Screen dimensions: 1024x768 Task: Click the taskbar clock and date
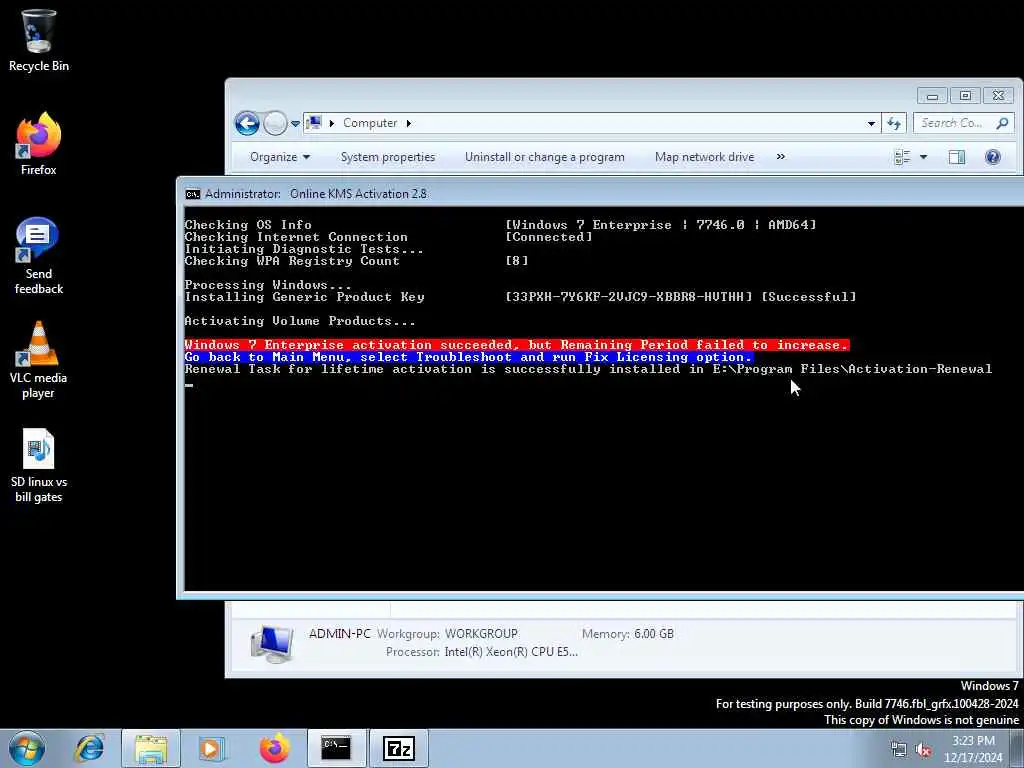(973, 749)
